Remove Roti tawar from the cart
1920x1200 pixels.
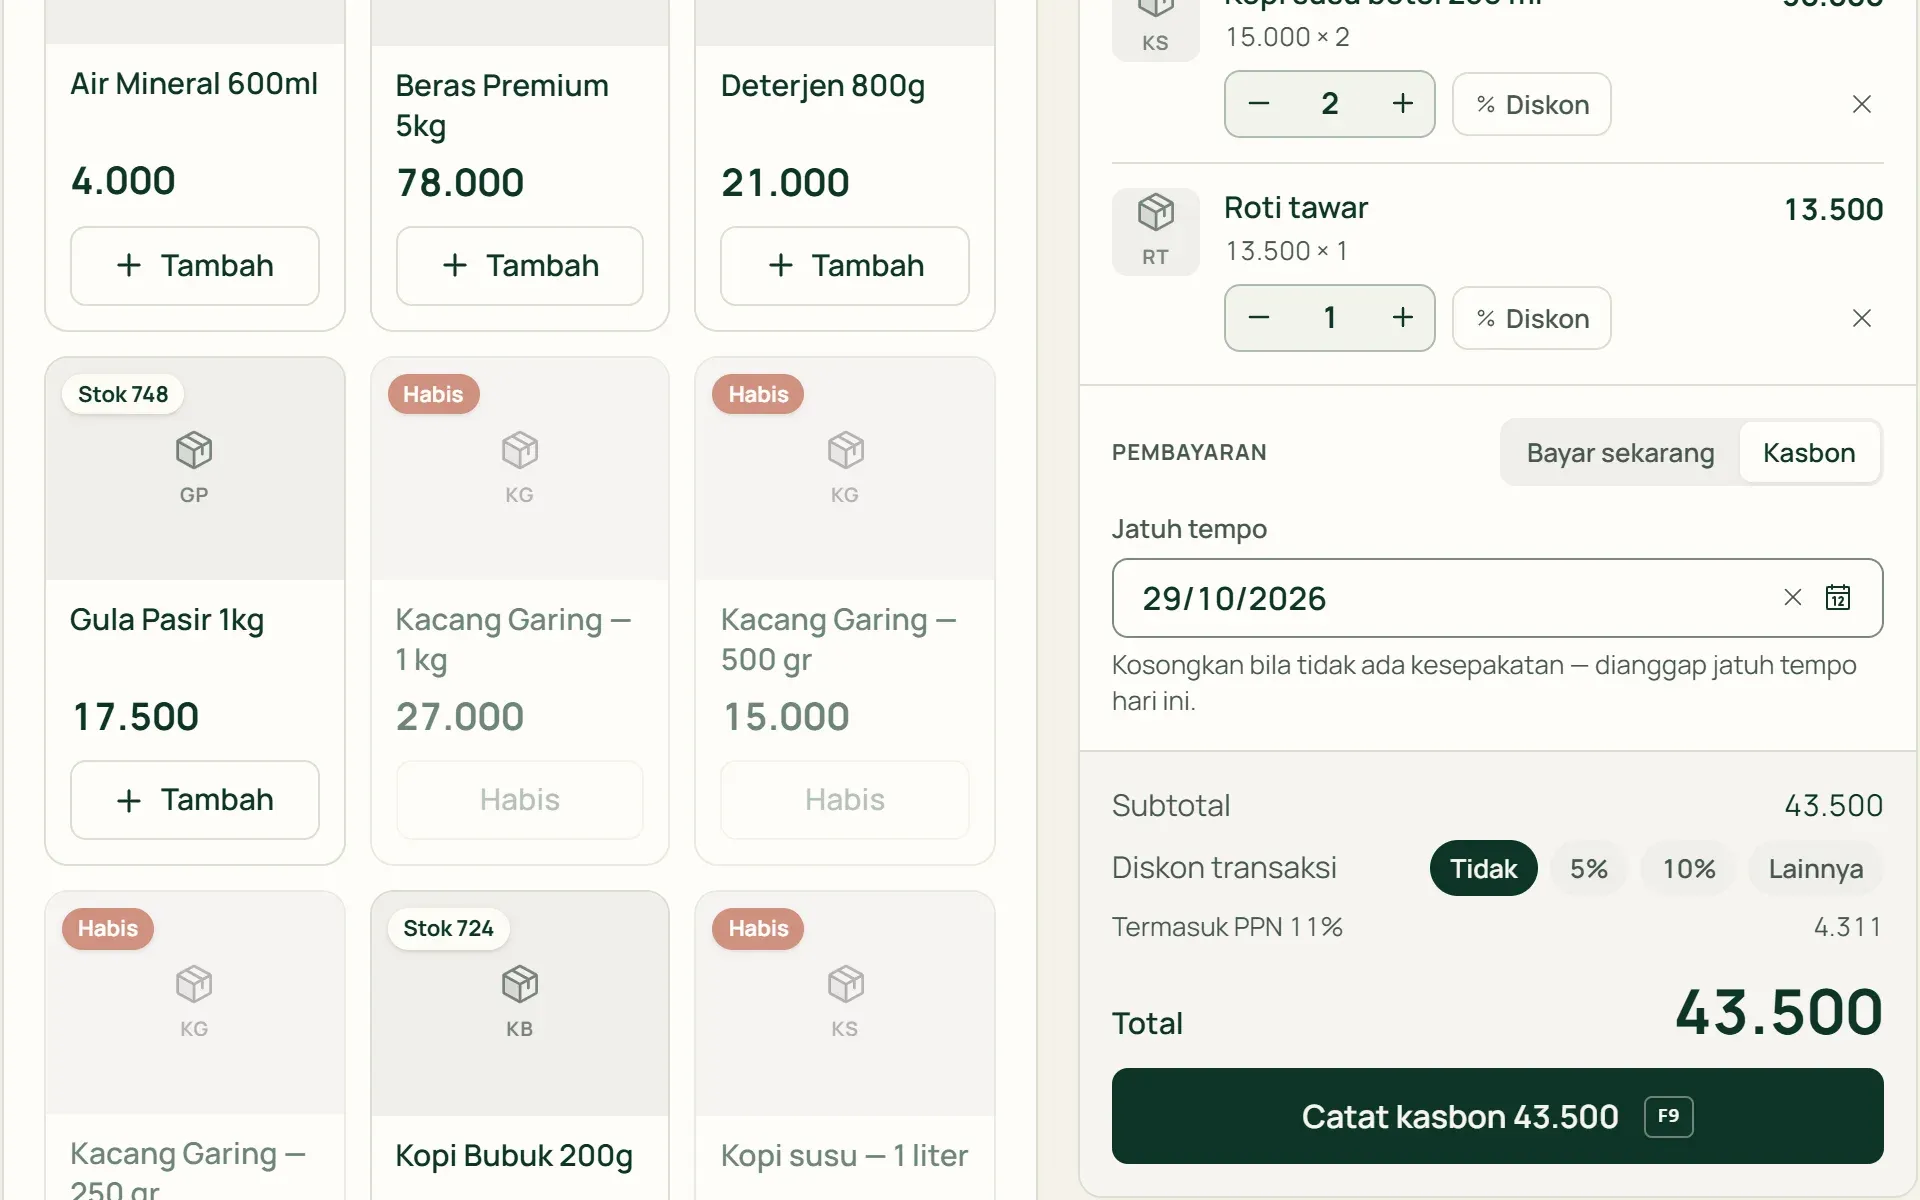coord(1861,318)
